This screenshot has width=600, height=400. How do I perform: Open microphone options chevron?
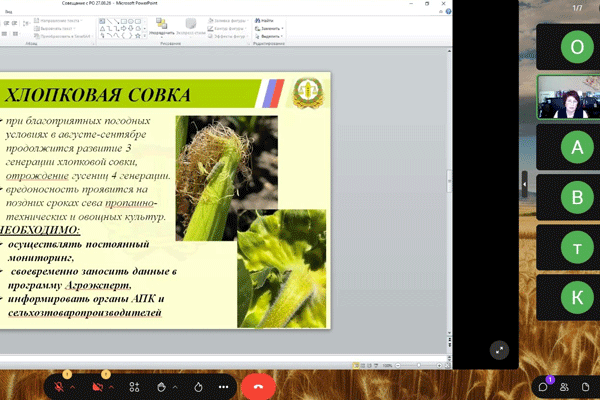tap(72, 387)
